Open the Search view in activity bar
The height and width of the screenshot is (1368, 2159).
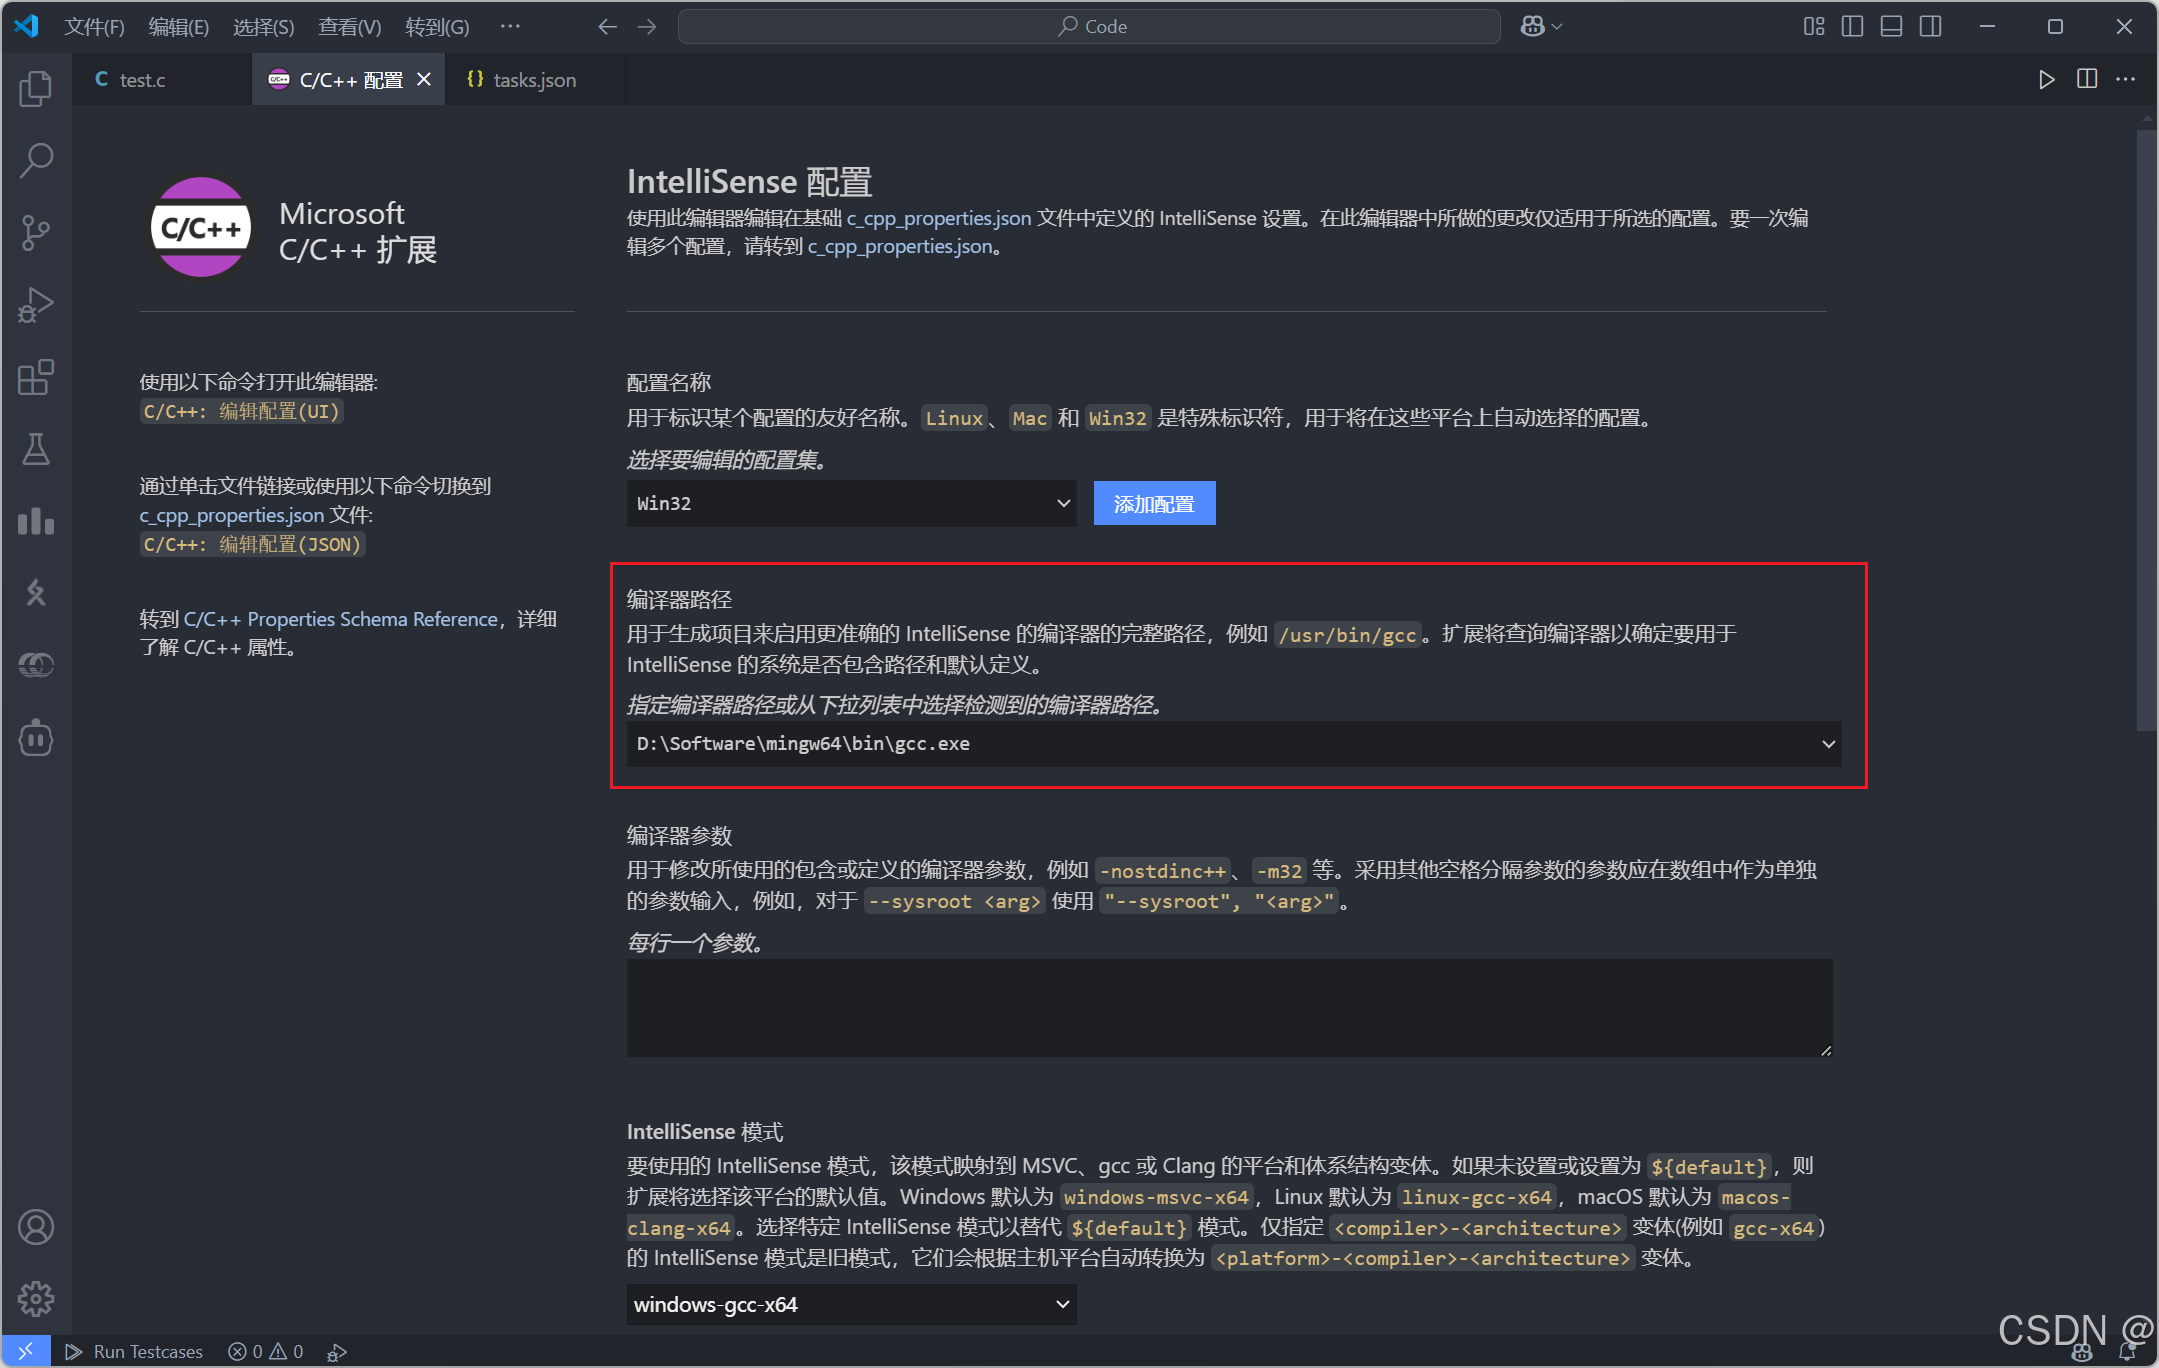(36, 160)
